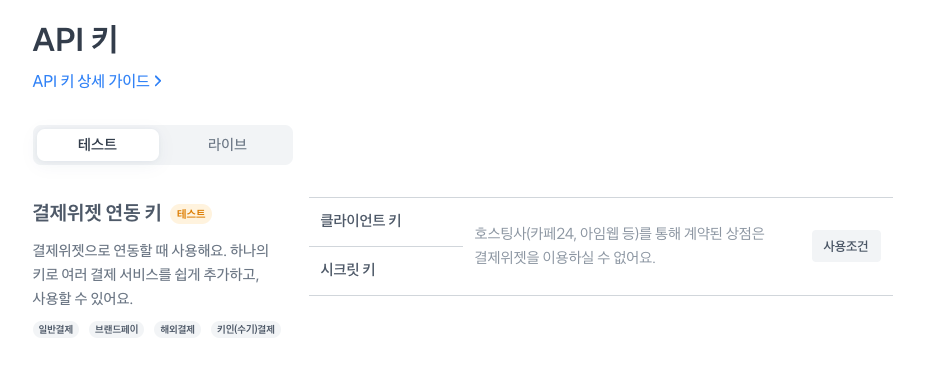The width and height of the screenshot is (933, 372).
Task: Switch to the 테스트 tab
Action: tap(98, 145)
